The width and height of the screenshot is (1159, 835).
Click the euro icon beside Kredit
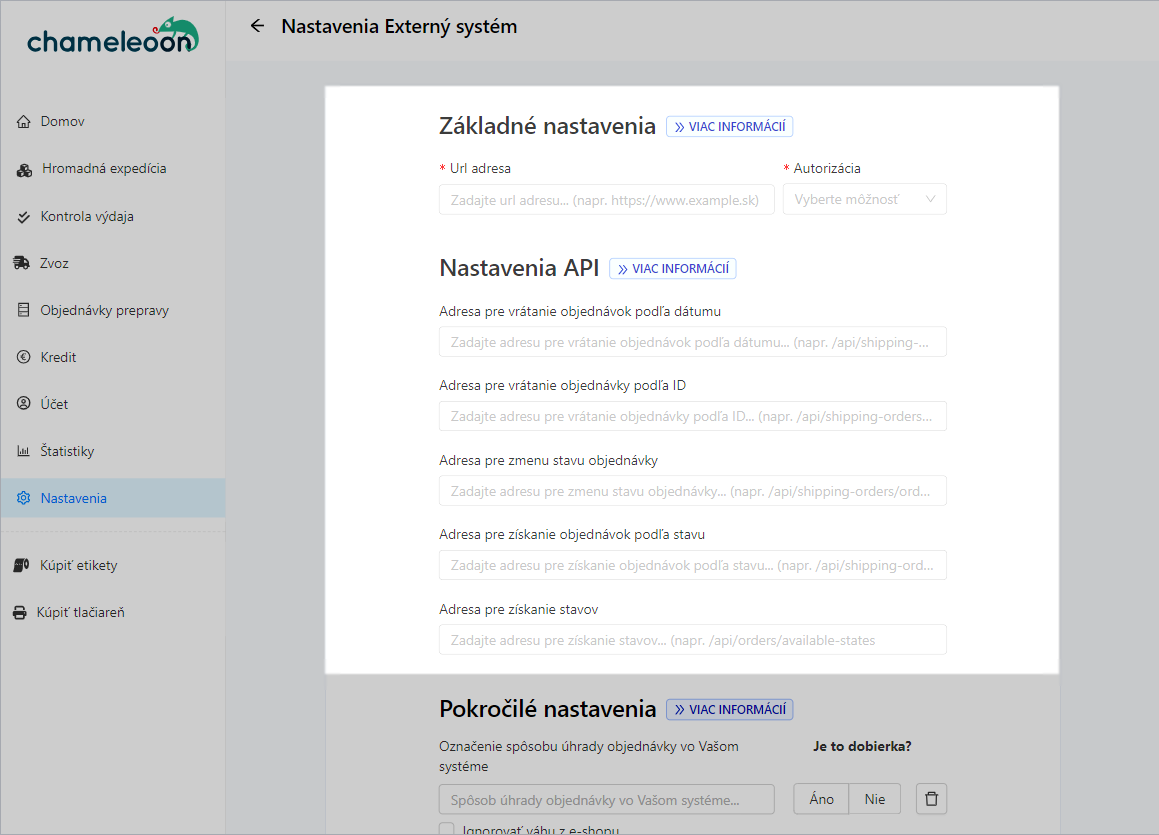pos(24,358)
